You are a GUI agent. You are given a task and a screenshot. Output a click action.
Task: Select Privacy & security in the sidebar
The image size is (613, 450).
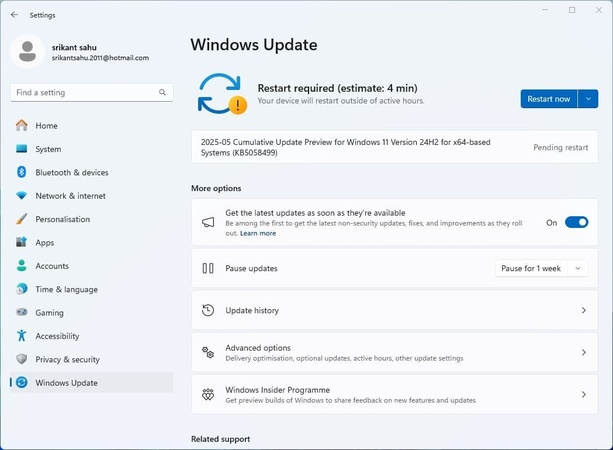(91, 359)
